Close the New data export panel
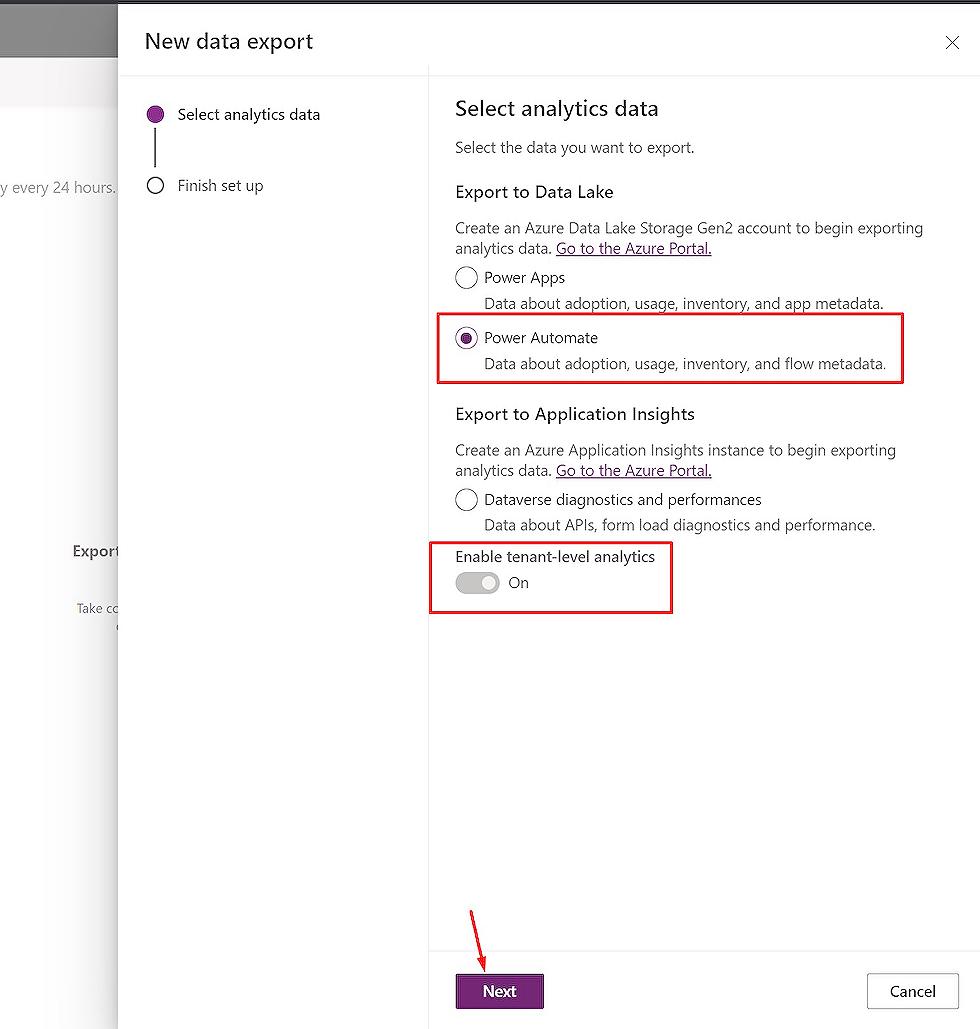This screenshot has width=980, height=1029. click(952, 43)
